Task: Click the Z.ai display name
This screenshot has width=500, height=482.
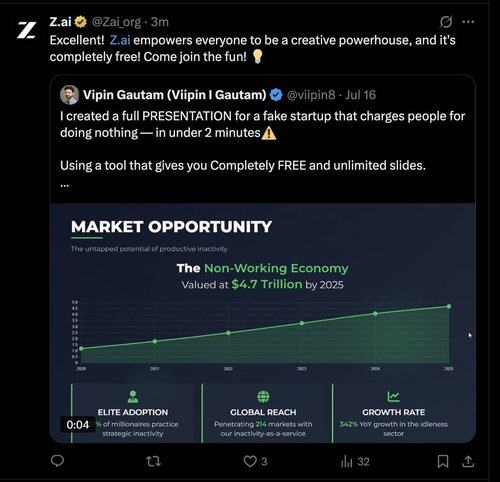Action: [60, 22]
